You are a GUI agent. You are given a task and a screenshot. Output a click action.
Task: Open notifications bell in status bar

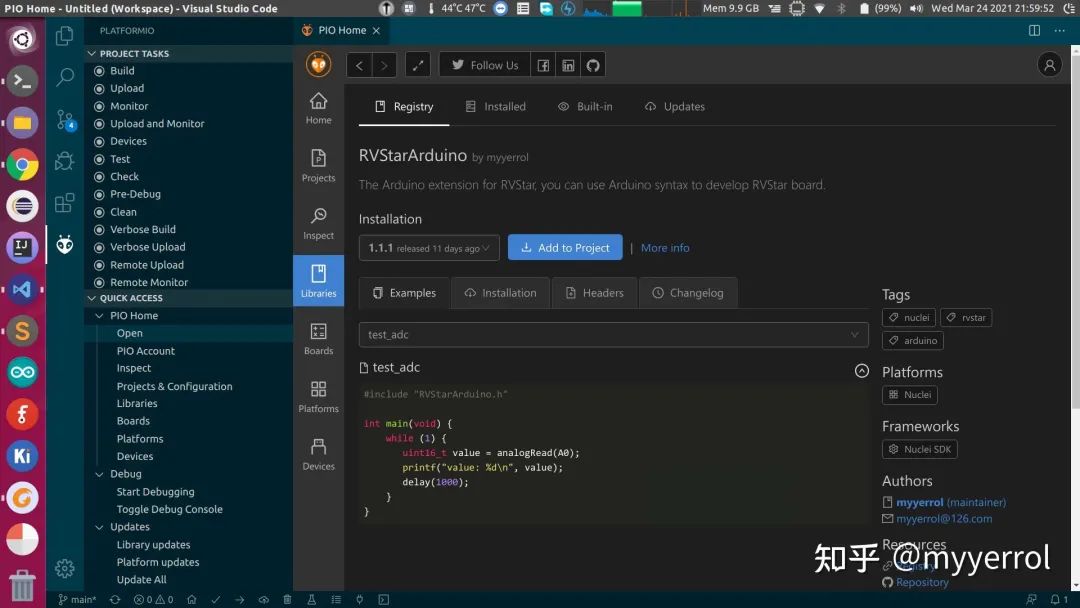pos(1058,600)
